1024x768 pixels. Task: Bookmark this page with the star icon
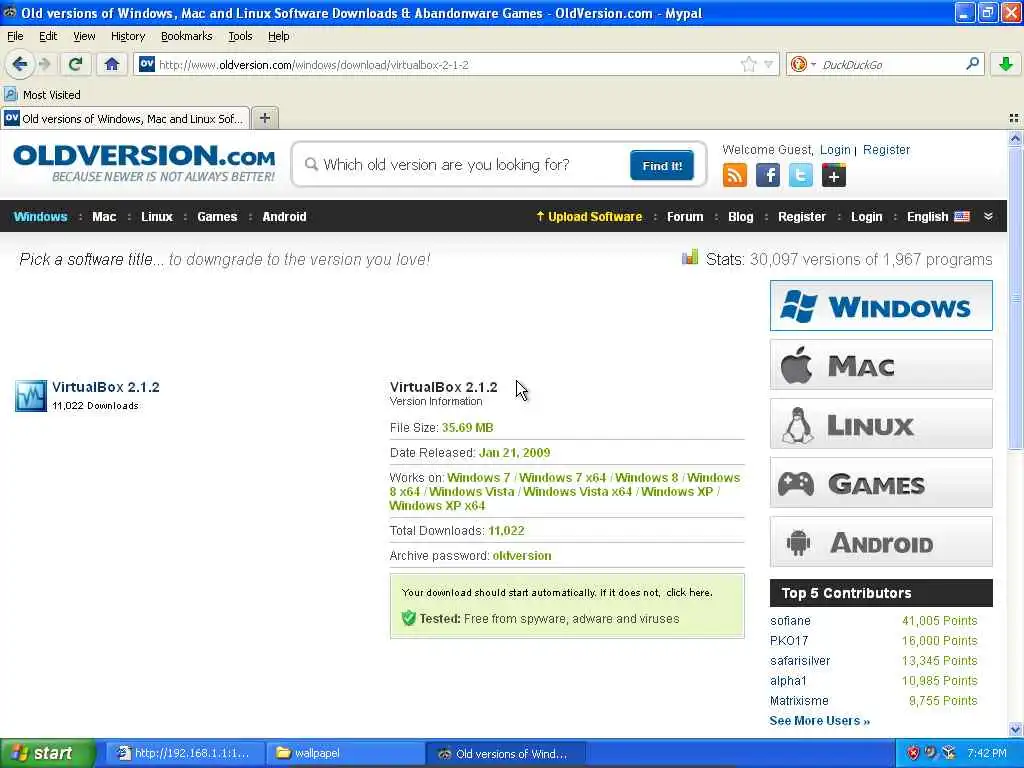748,64
